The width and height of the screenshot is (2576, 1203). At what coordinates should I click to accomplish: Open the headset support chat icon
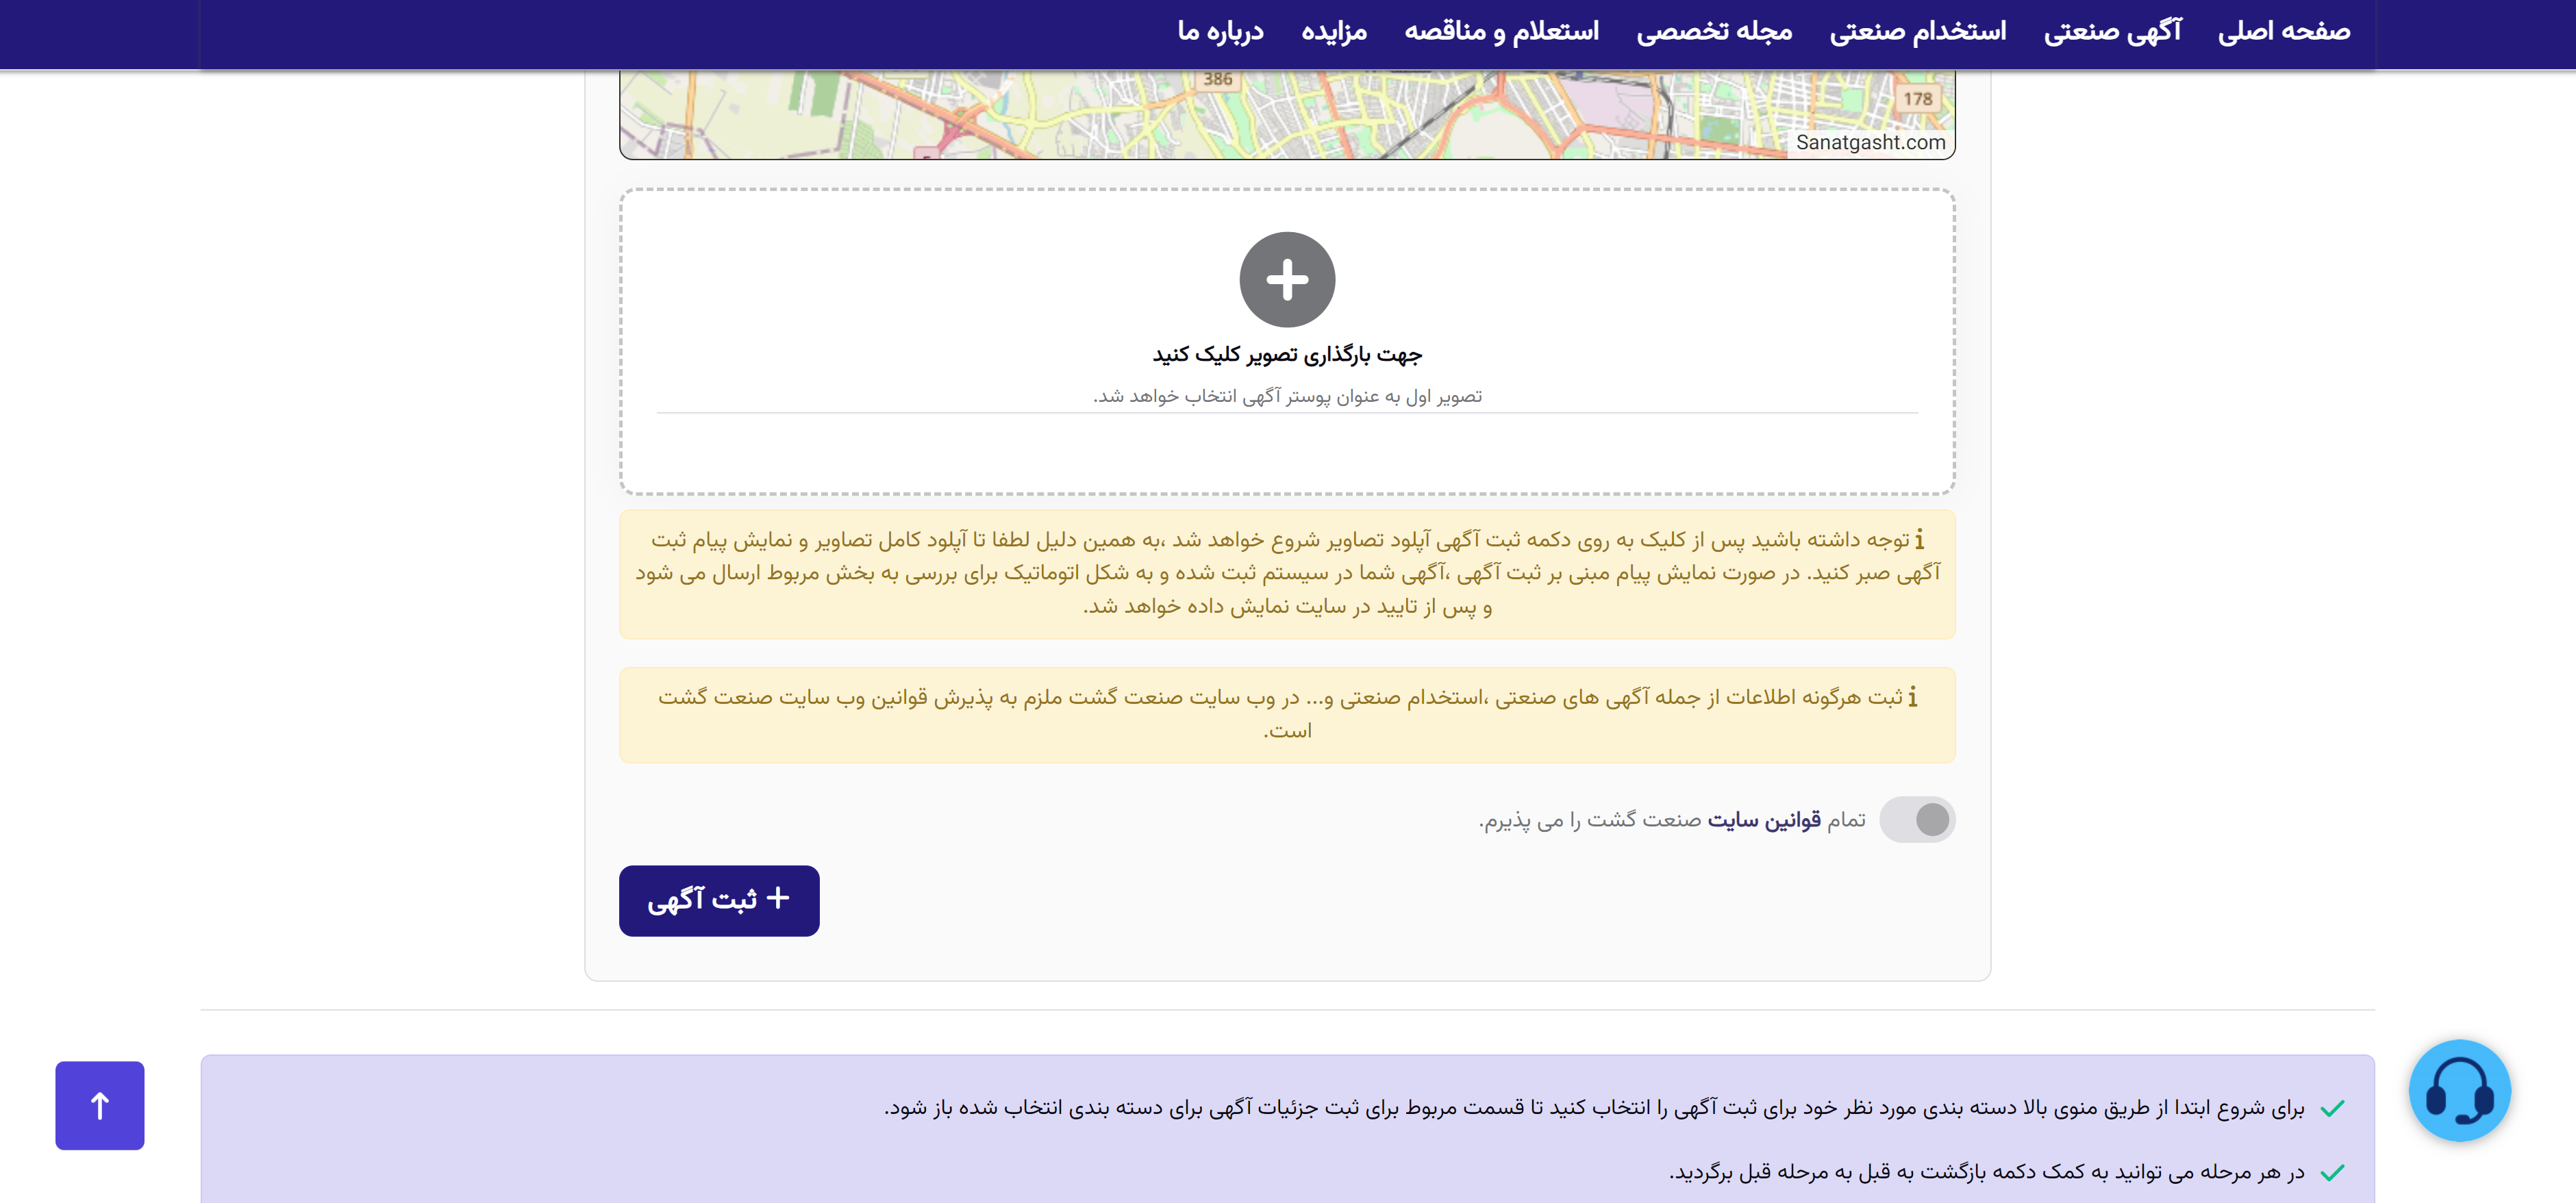click(x=2460, y=1091)
